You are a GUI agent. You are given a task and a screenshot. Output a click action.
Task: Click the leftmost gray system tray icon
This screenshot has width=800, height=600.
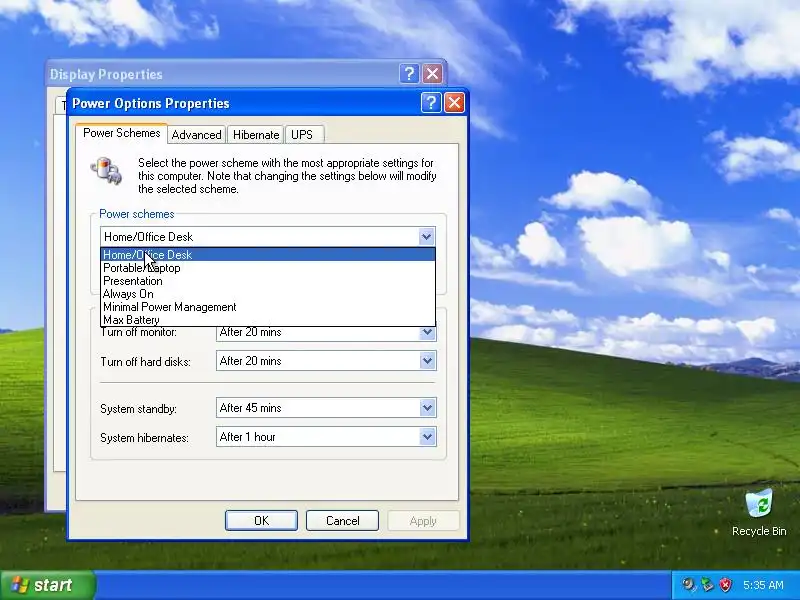(x=689, y=585)
